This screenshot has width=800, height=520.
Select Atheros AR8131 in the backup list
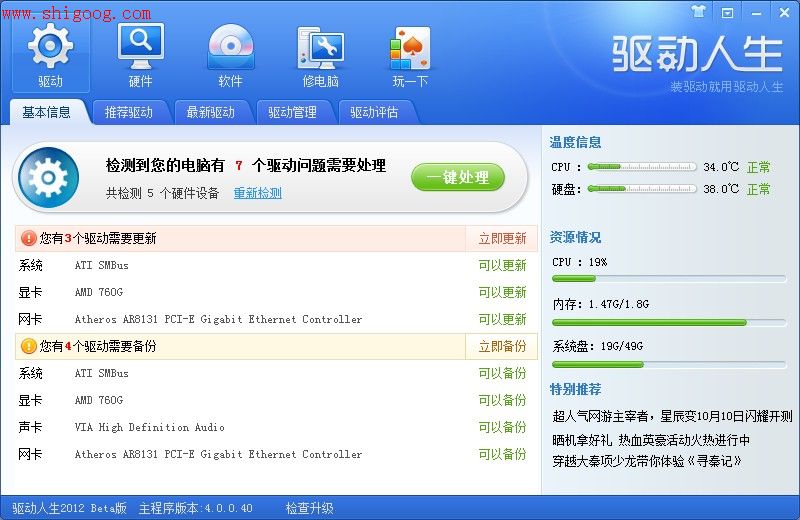point(218,454)
